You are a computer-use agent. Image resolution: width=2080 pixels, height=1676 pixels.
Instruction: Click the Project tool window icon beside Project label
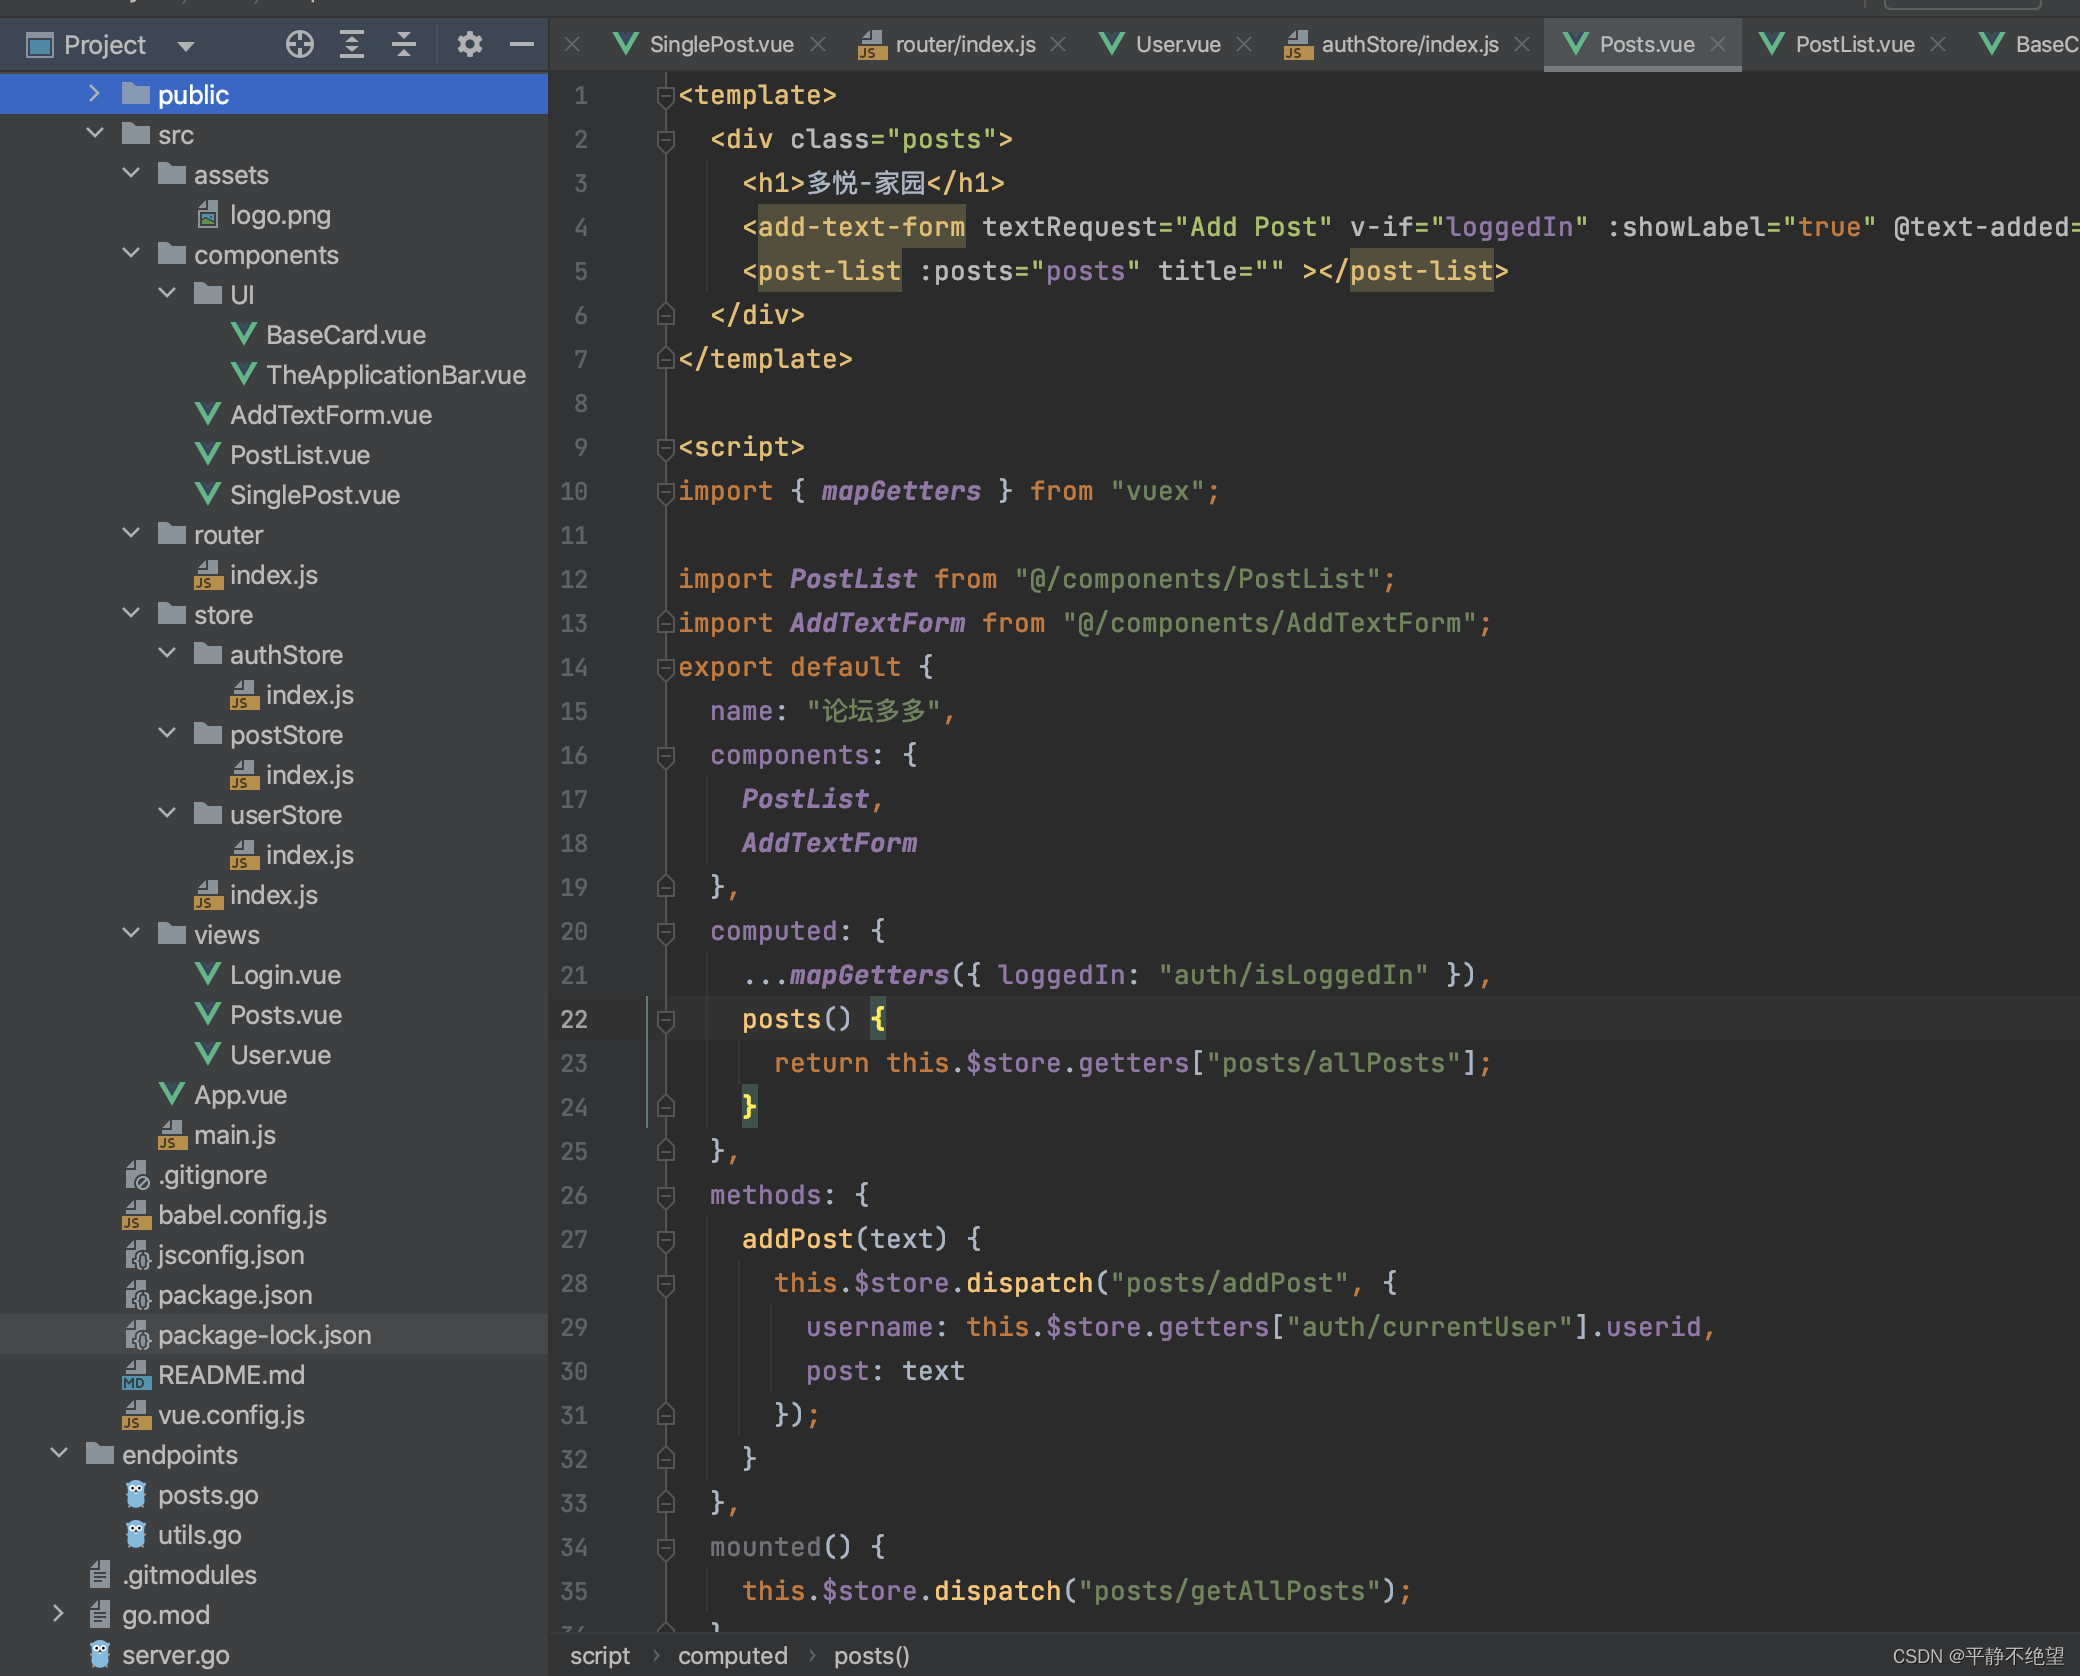[x=38, y=44]
